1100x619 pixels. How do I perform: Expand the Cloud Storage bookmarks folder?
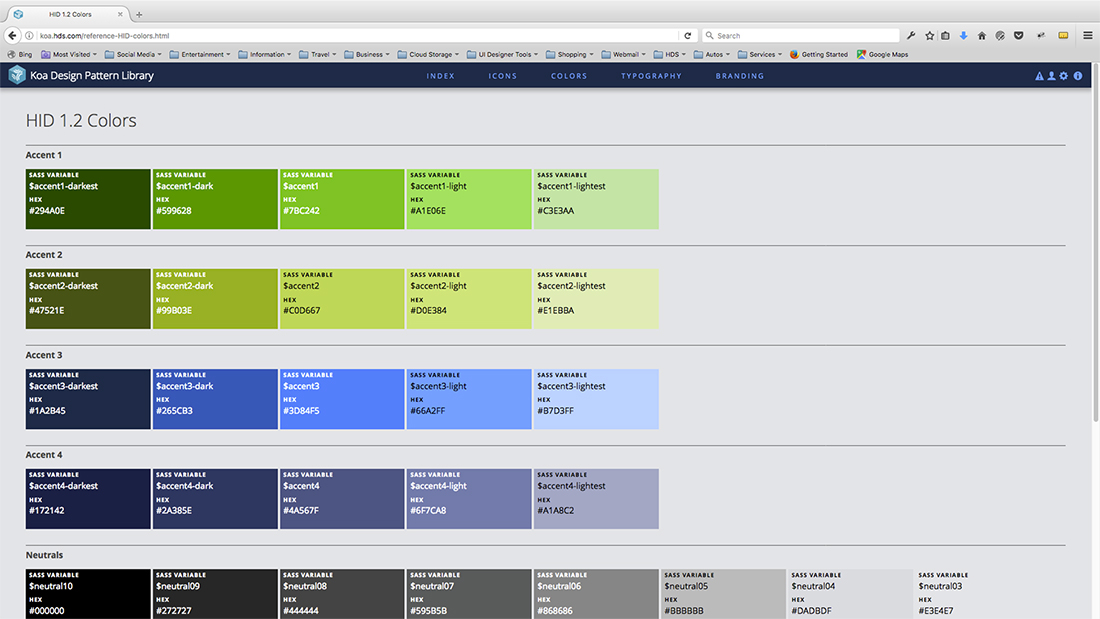(x=428, y=54)
